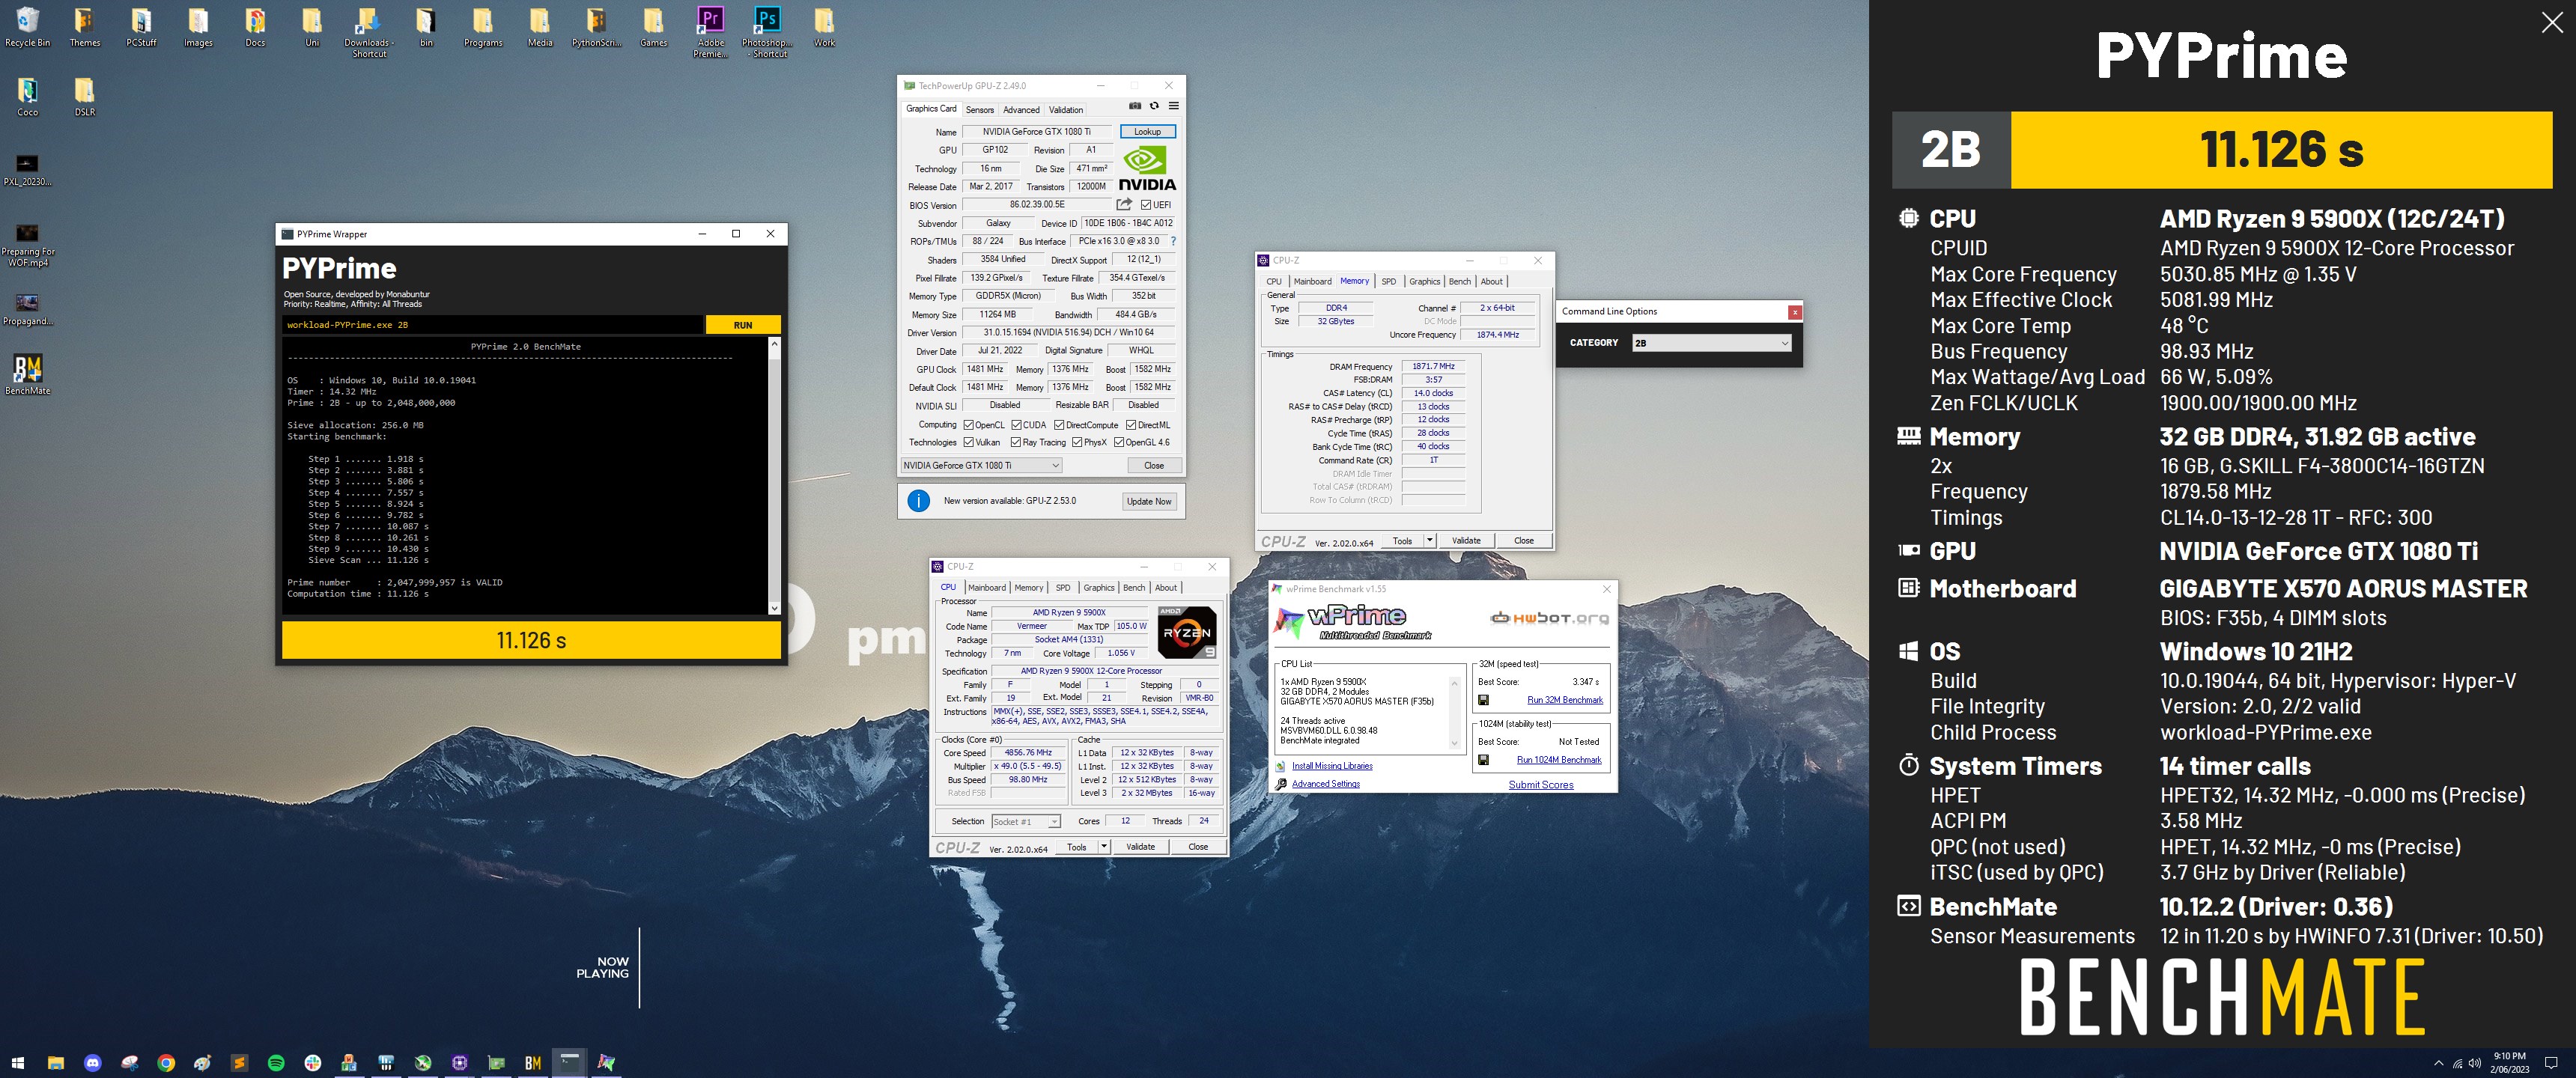Click the Advanced Settings link in wPrime

pos(1326,784)
